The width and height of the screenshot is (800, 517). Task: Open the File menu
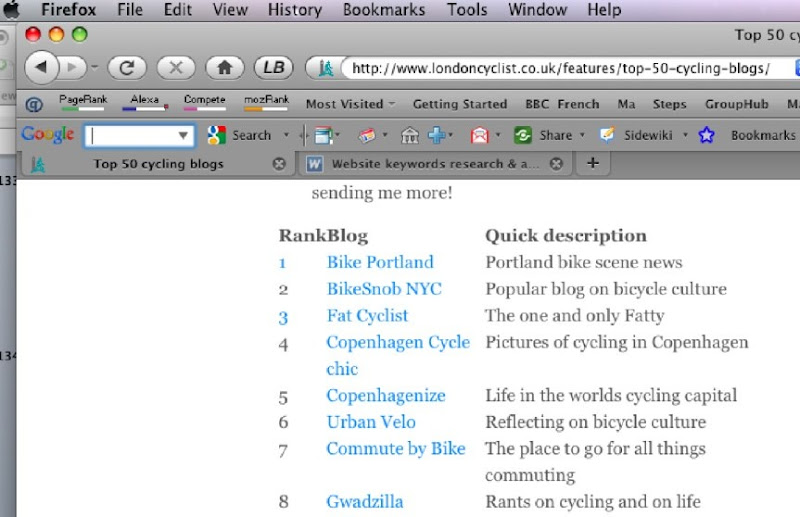coord(130,10)
